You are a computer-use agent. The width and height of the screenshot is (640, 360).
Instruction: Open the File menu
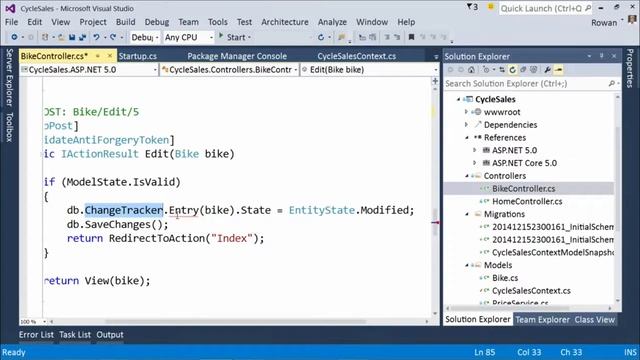click(x=11, y=22)
